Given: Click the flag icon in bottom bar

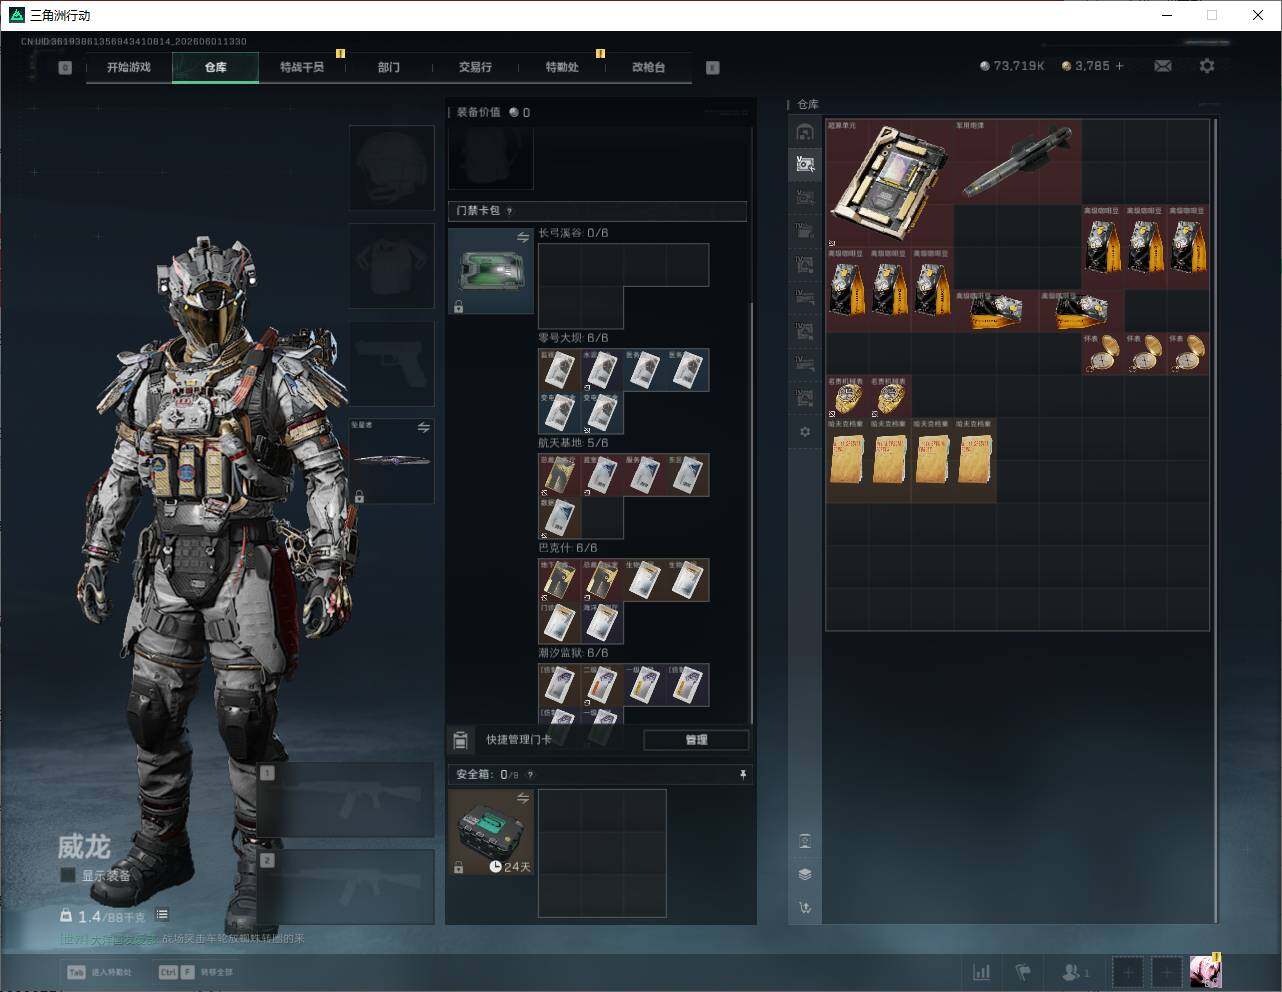Looking at the screenshot, I should point(1023,972).
